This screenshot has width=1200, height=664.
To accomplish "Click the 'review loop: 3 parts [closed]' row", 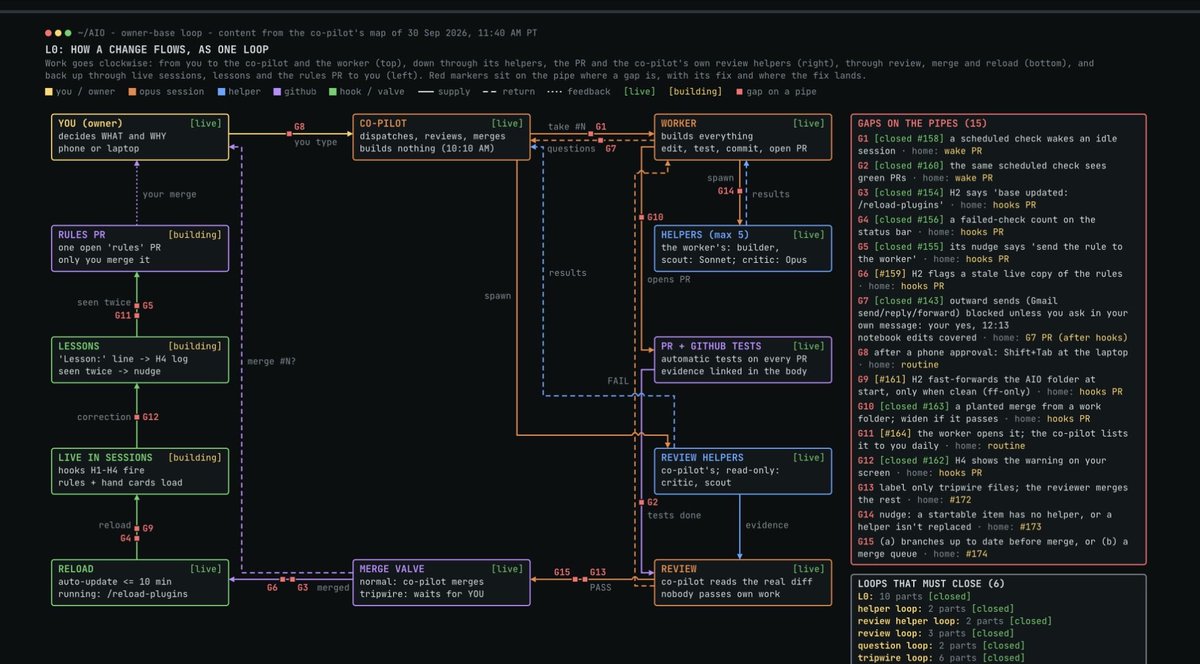I will (x=936, y=633).
